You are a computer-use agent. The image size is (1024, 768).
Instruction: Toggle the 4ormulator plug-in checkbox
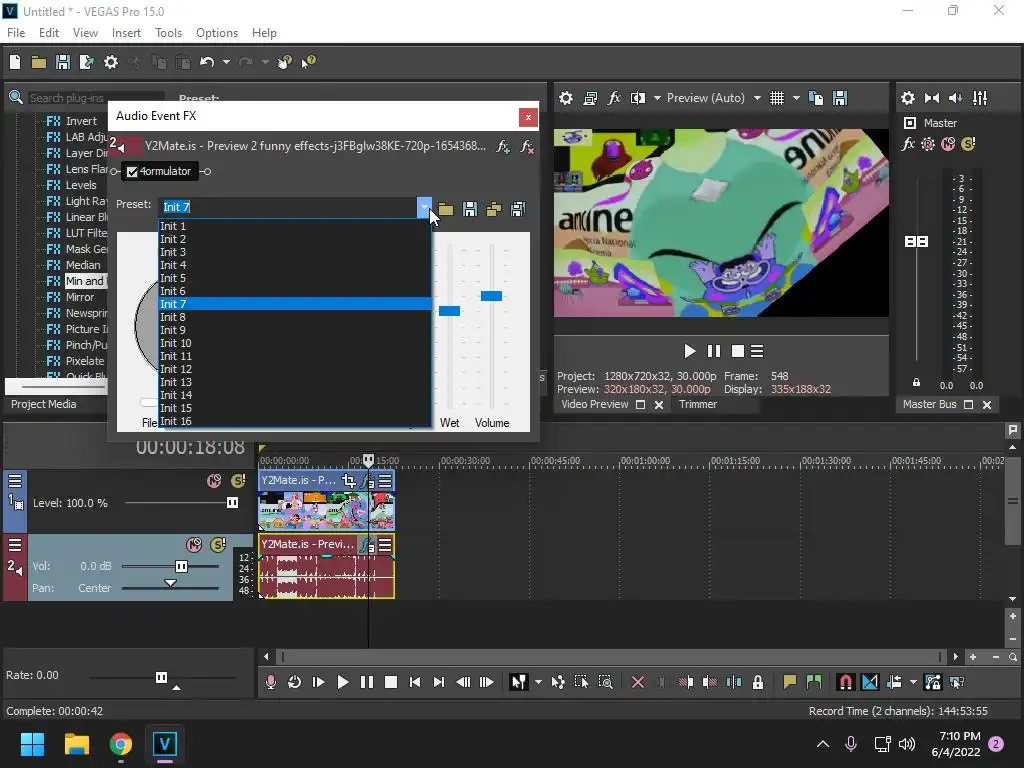(132, 172)
